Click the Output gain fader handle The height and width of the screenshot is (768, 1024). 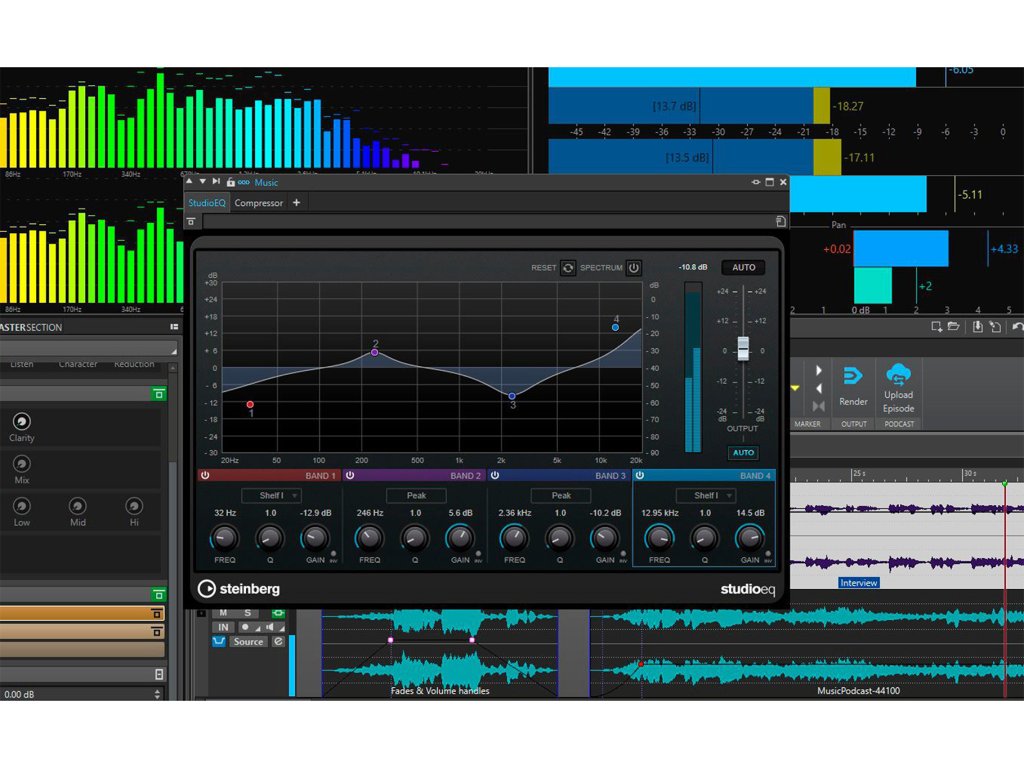(743, 348)
